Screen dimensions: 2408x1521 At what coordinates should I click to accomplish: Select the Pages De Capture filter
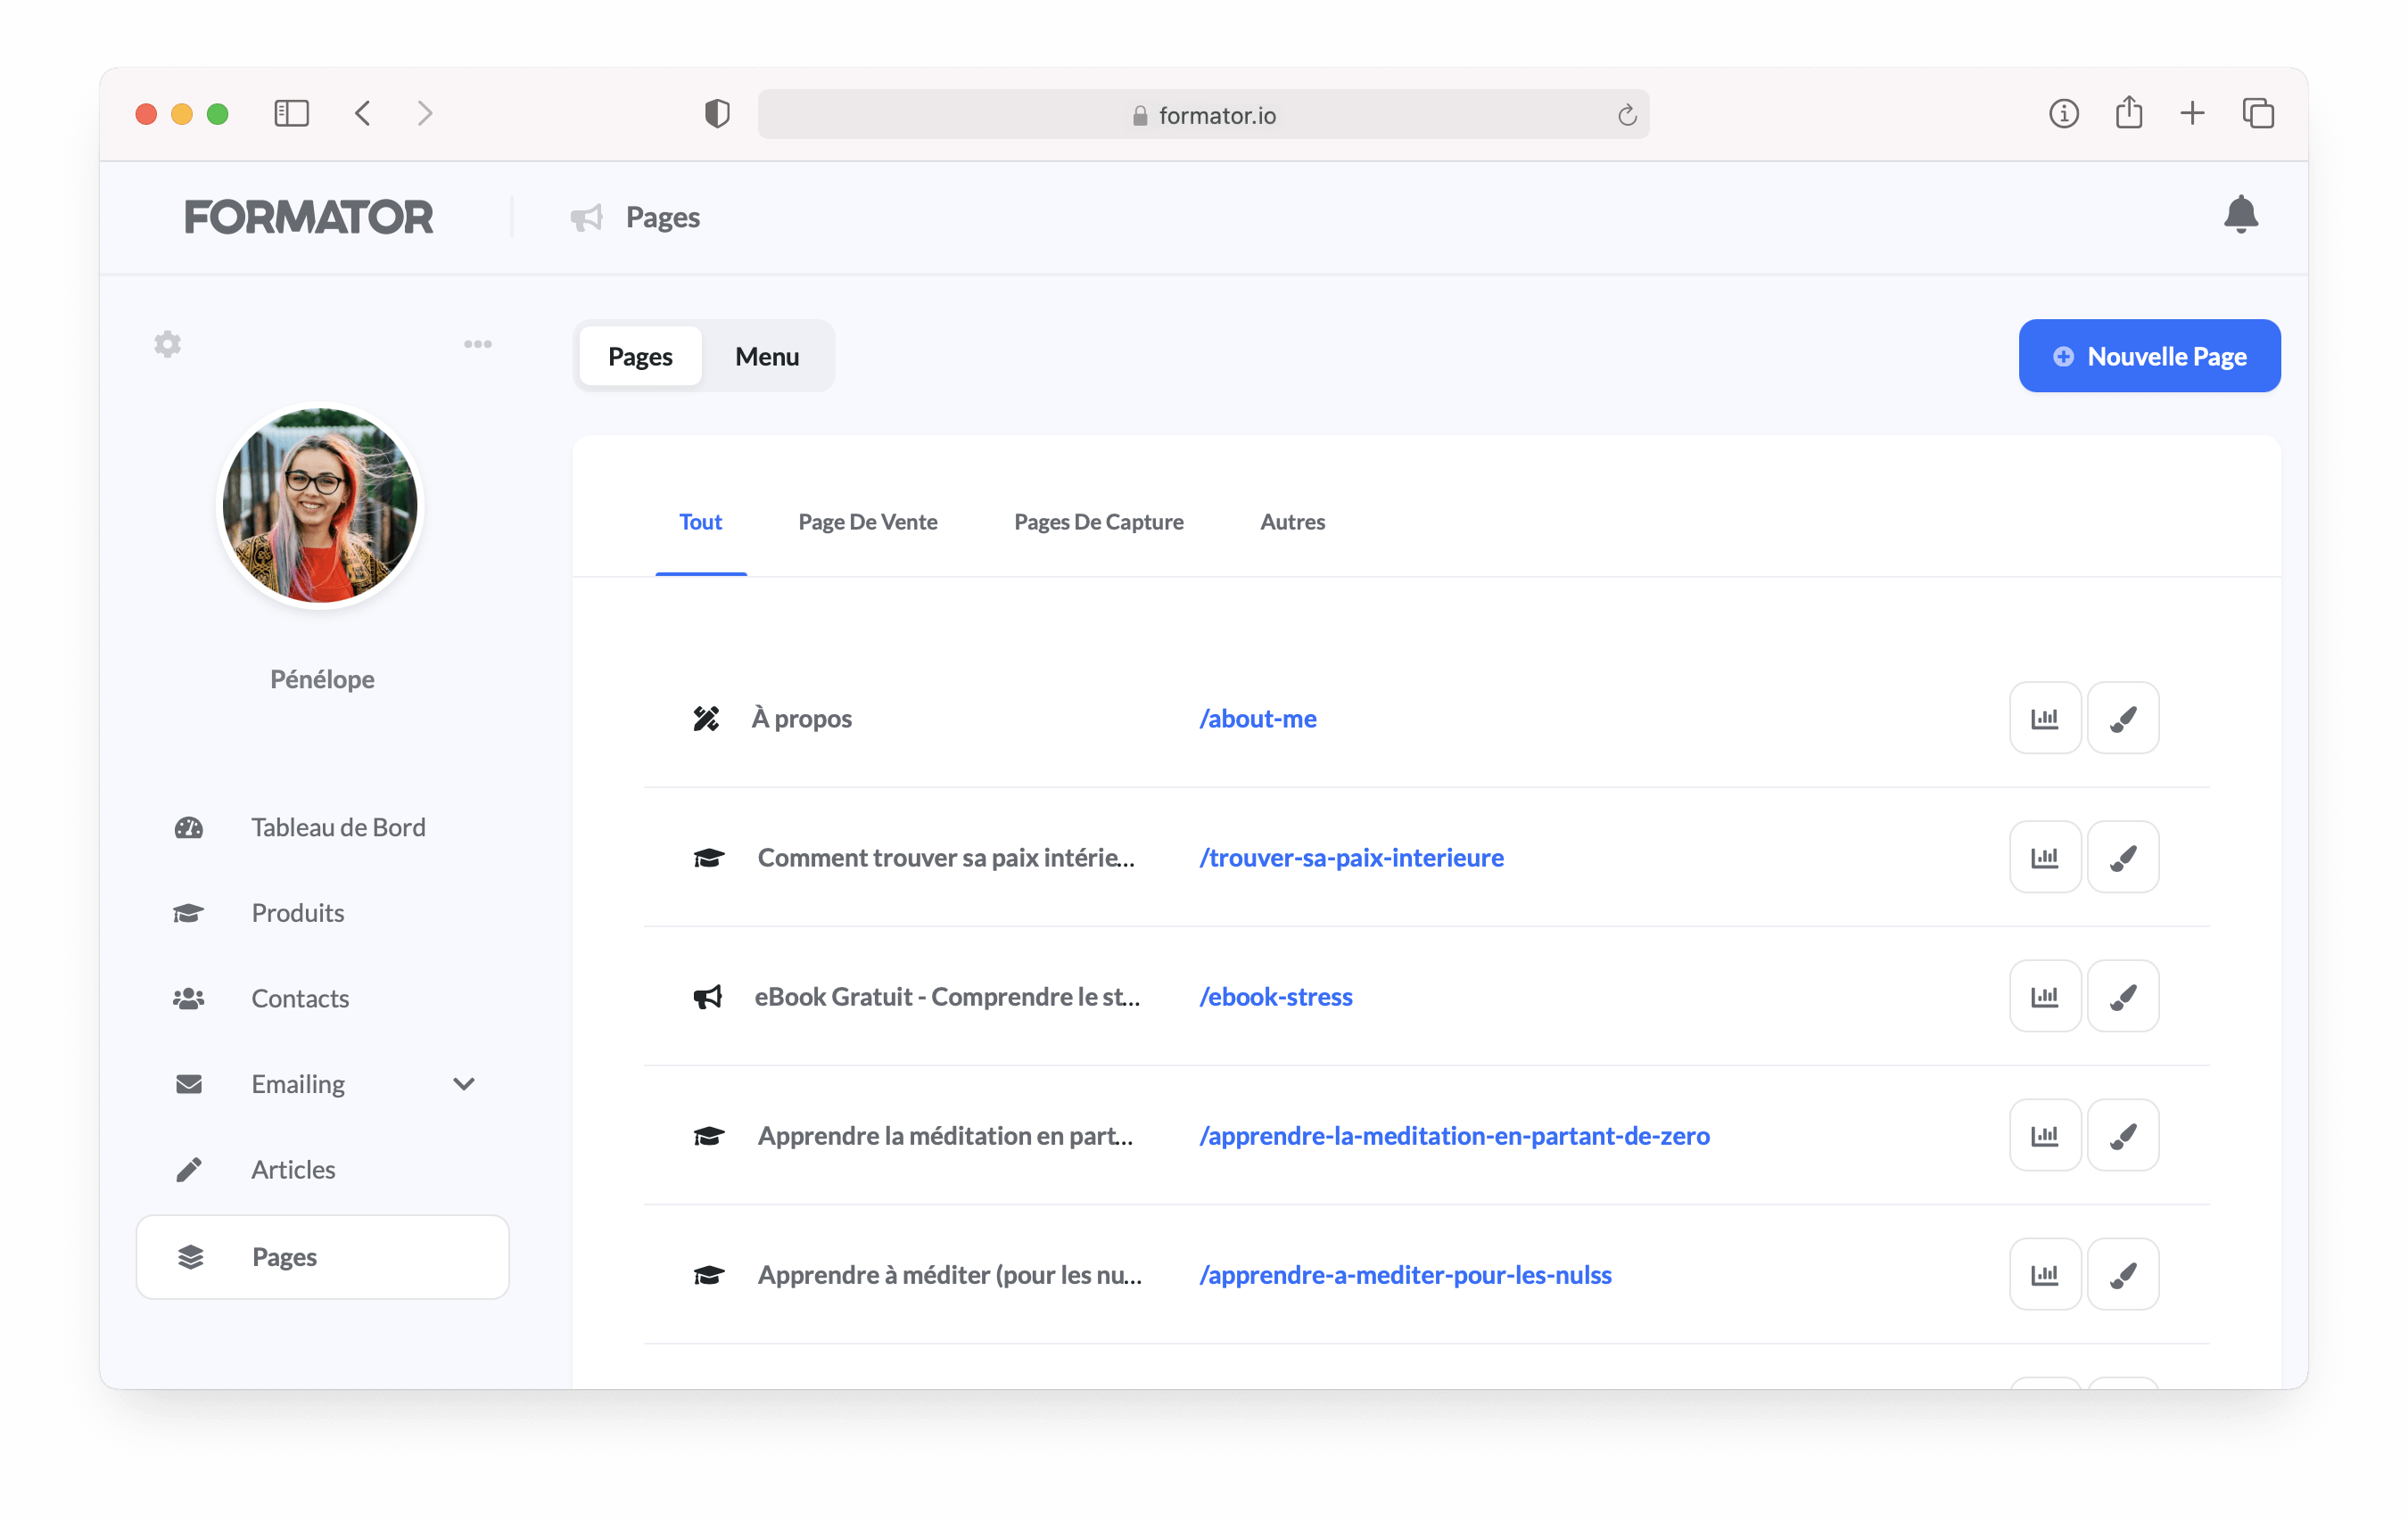[x=1098, y=521]
